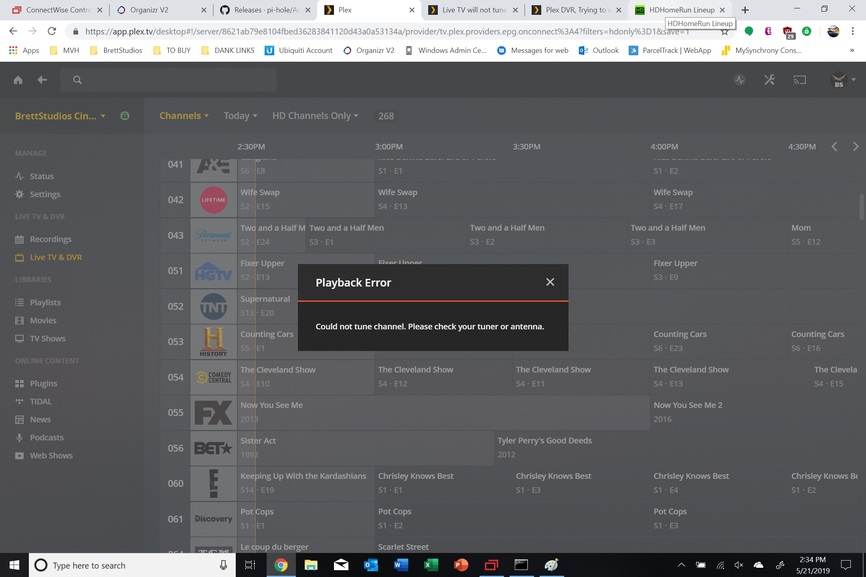Select Sister Act listing
The height and width of the screenshot is (577, 866).
point(366,447)
